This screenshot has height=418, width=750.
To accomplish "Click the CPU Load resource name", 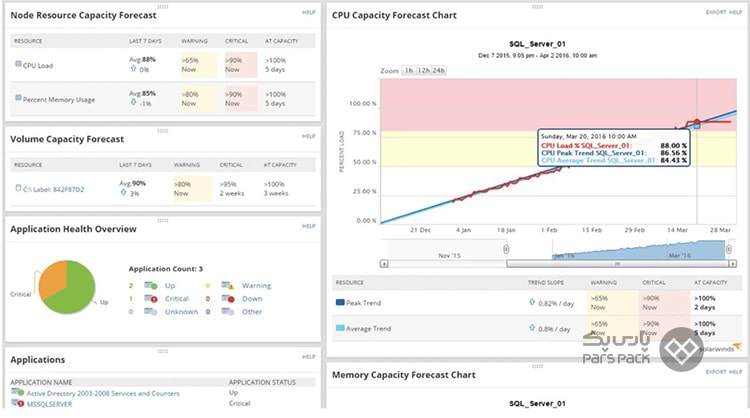I will (x=38, y=66).
